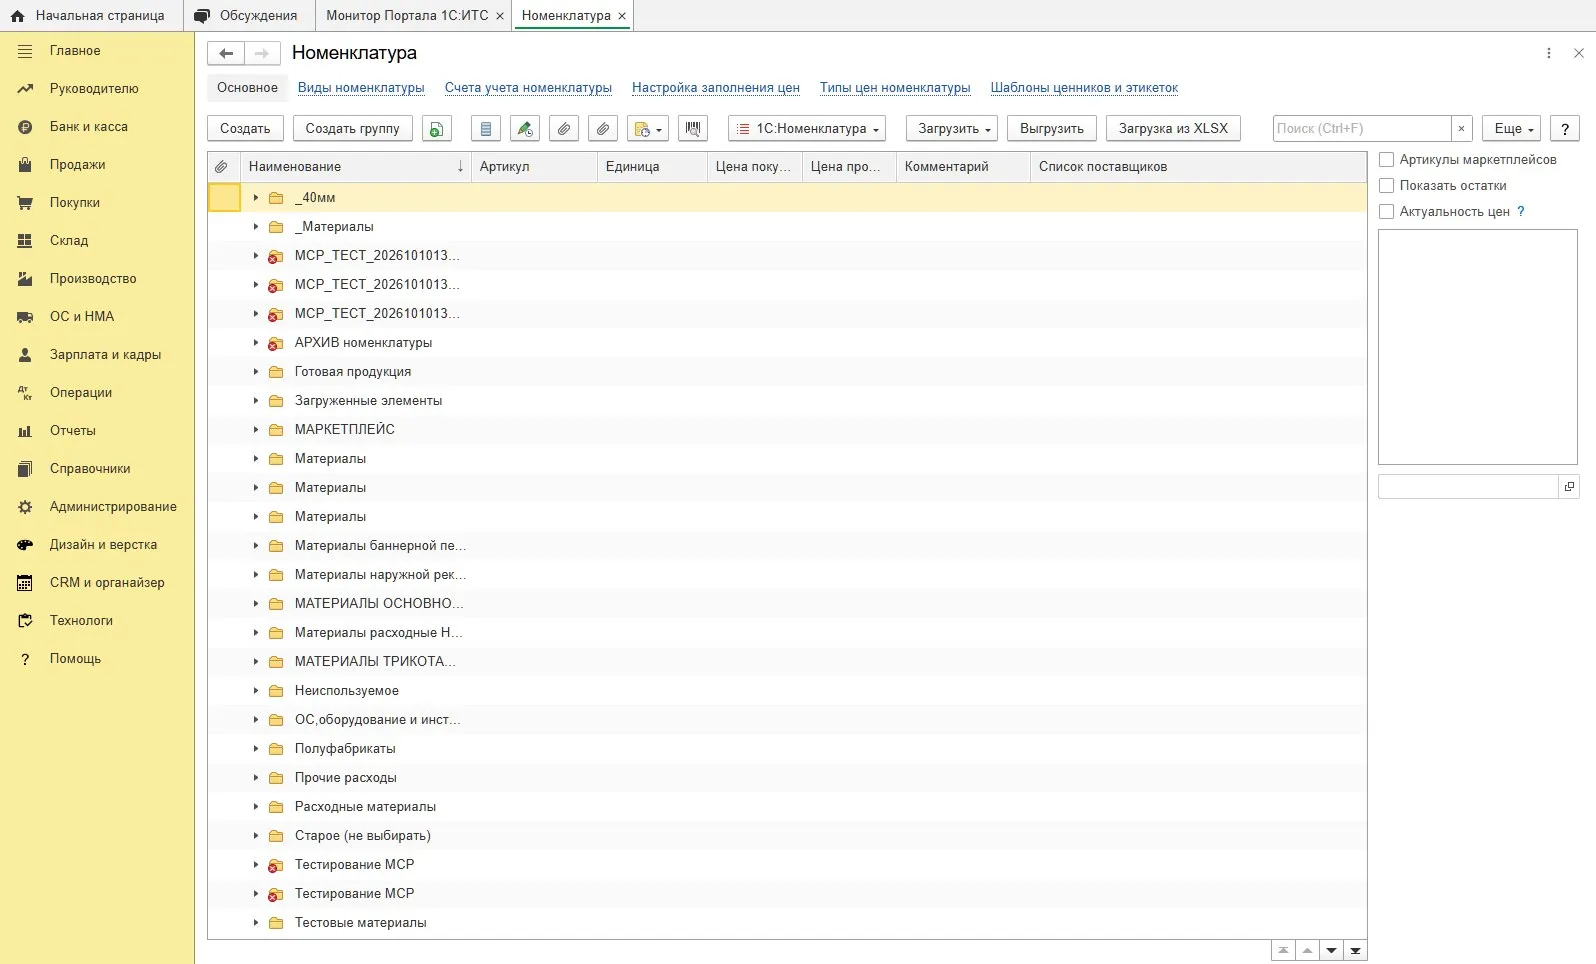Select the Тестовые материалы row
The height and width of the screenshot is (964, 1596).
pyautogui.click(x=787, y=923)
